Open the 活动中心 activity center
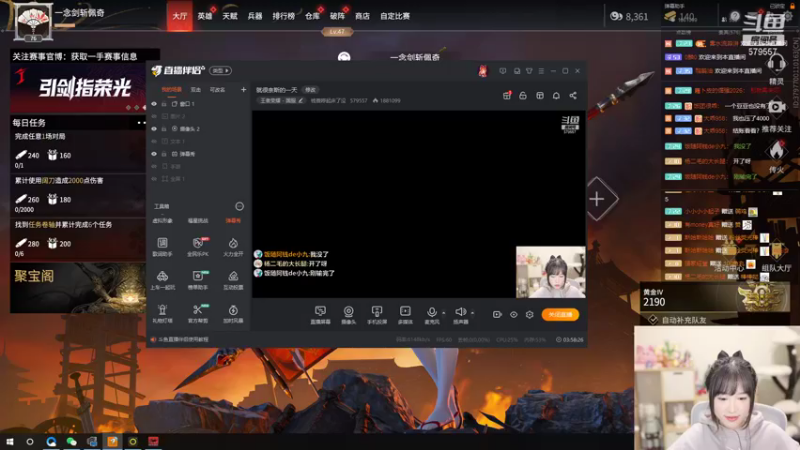The image size is (800, 450). point(729,268)
